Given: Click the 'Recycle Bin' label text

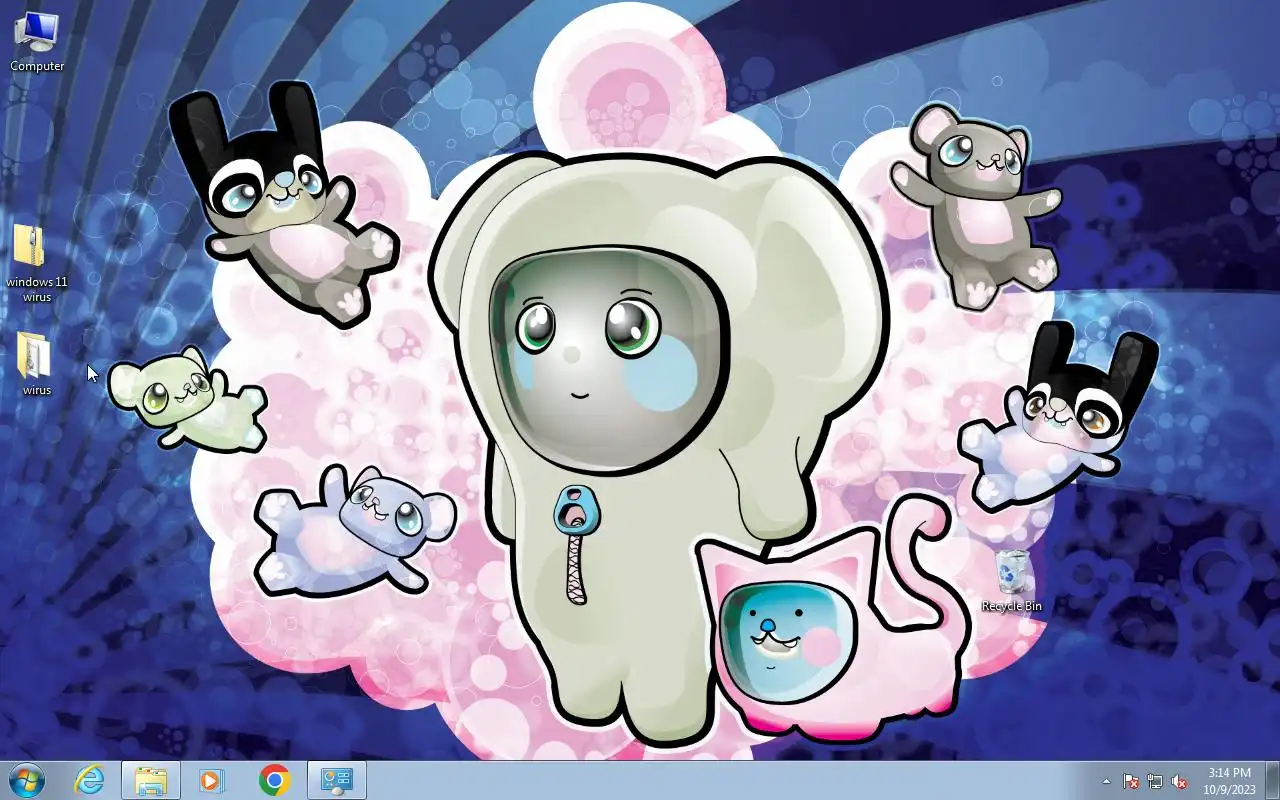Looking at the screenshot, I should coord(1012,606).
